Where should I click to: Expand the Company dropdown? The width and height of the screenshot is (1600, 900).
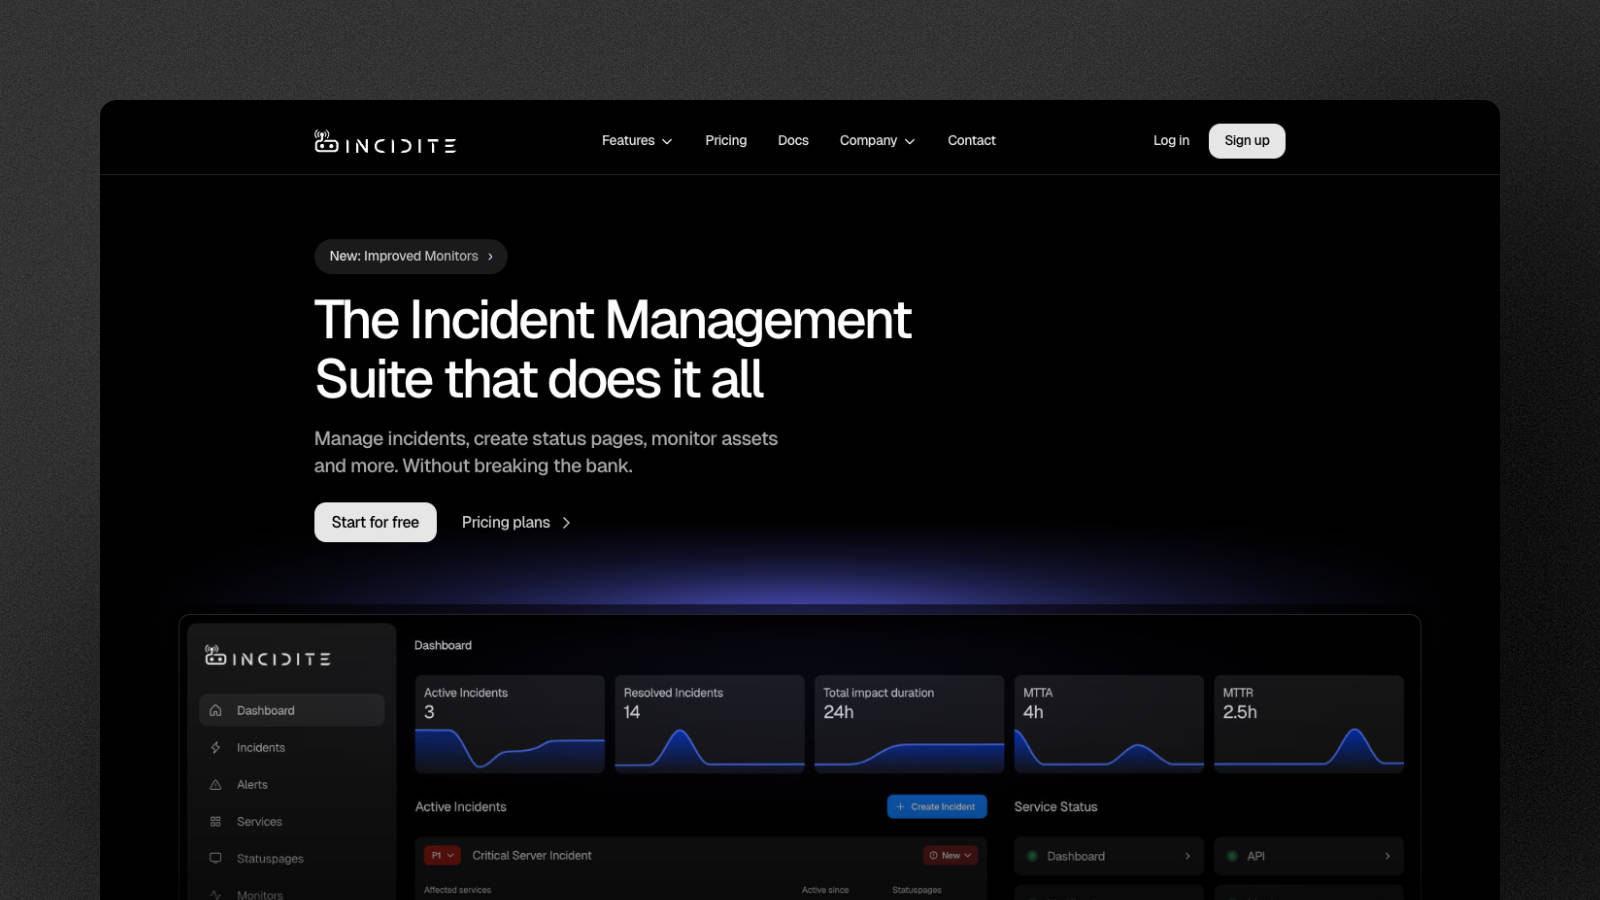(876, 140)
